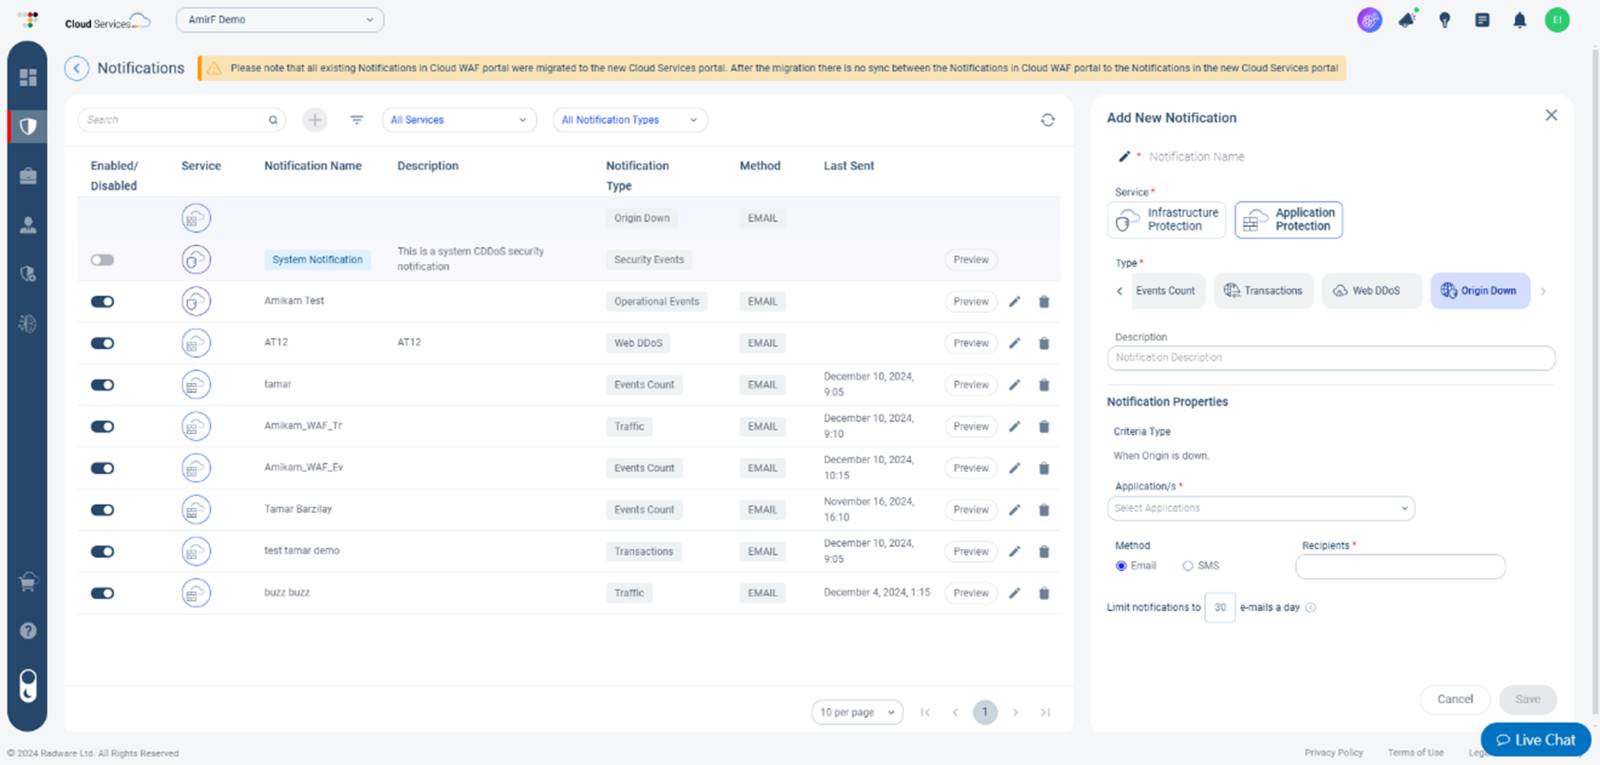Open the bell alerts icon in top bar
The image size is (1600, 765).
[1519, 20]
